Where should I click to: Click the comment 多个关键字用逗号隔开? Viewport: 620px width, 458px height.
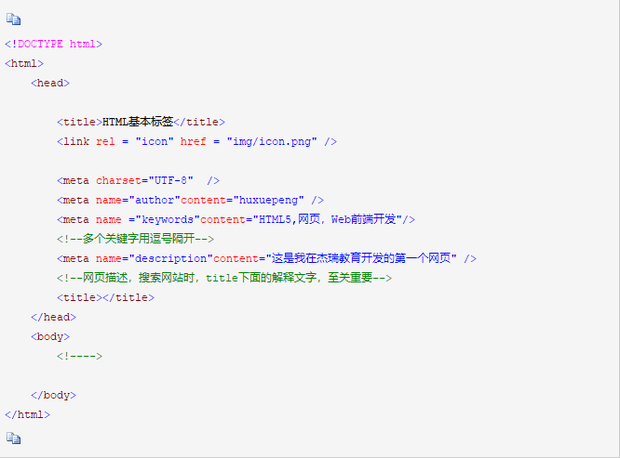pyautogui.click(x=140, y=239)
